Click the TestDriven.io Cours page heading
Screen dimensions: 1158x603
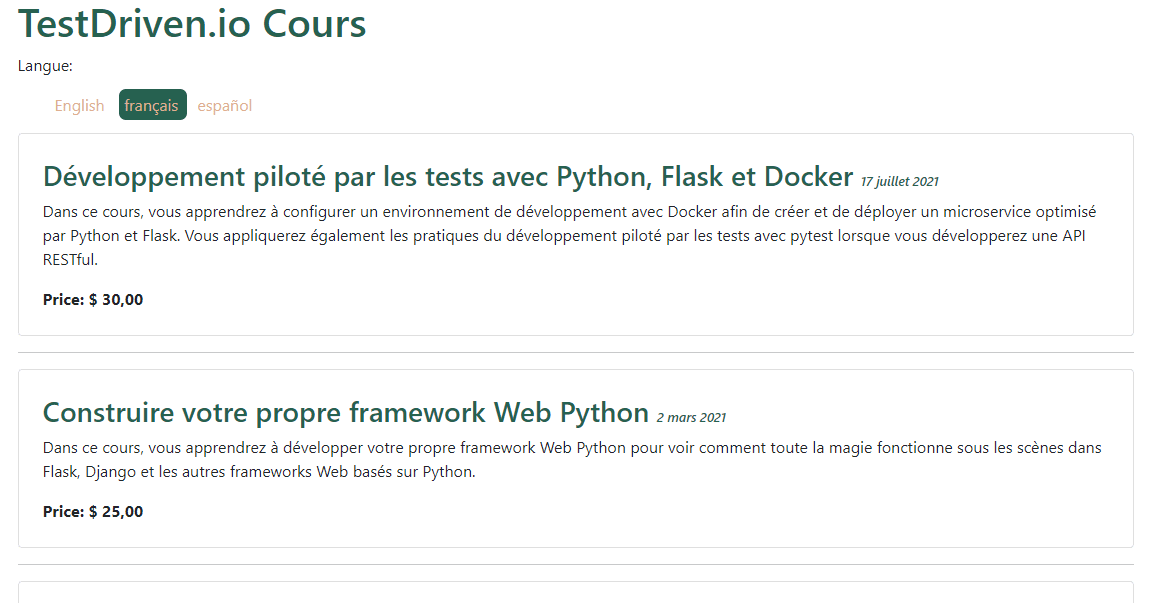coord(192,24)
